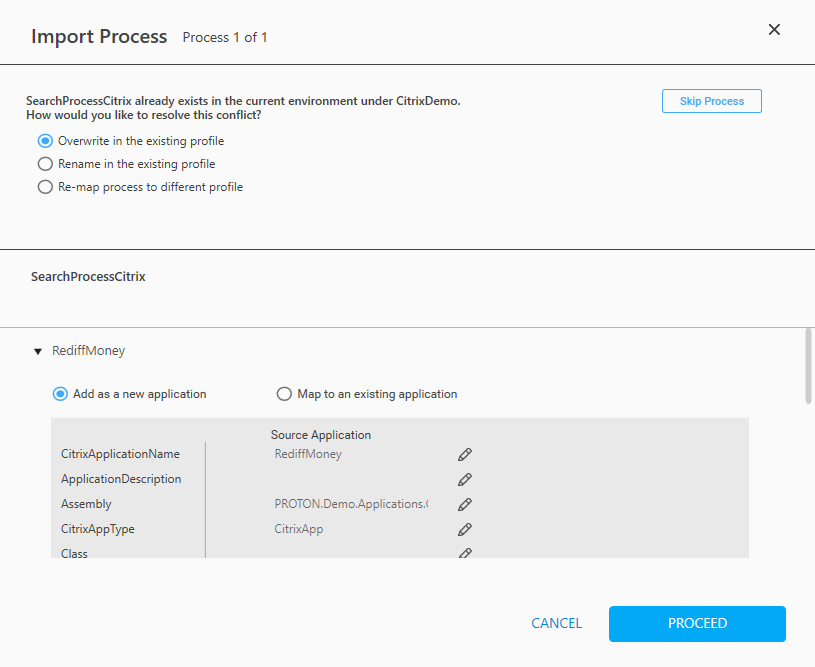Click the Skip Process button
Image resolution: width=815 pixels, height=667 pixels.
pyautogui.click(x=711, y=101)
